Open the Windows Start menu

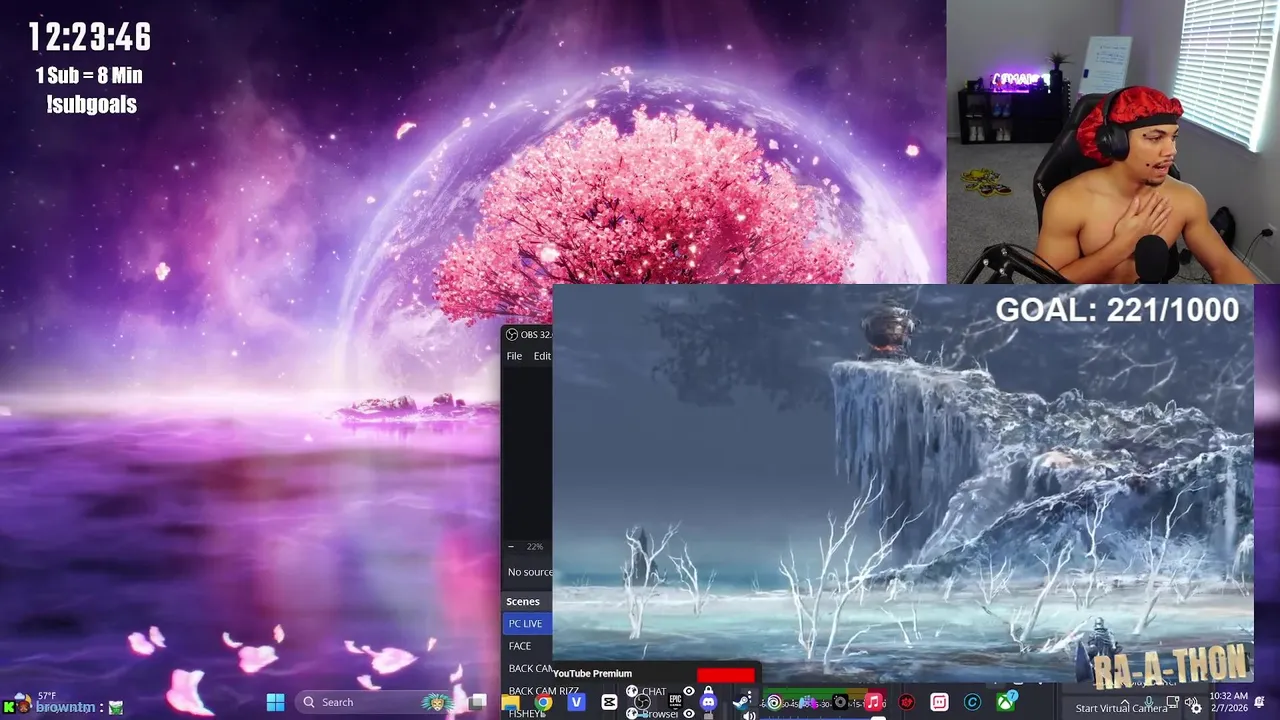point(275,702)
